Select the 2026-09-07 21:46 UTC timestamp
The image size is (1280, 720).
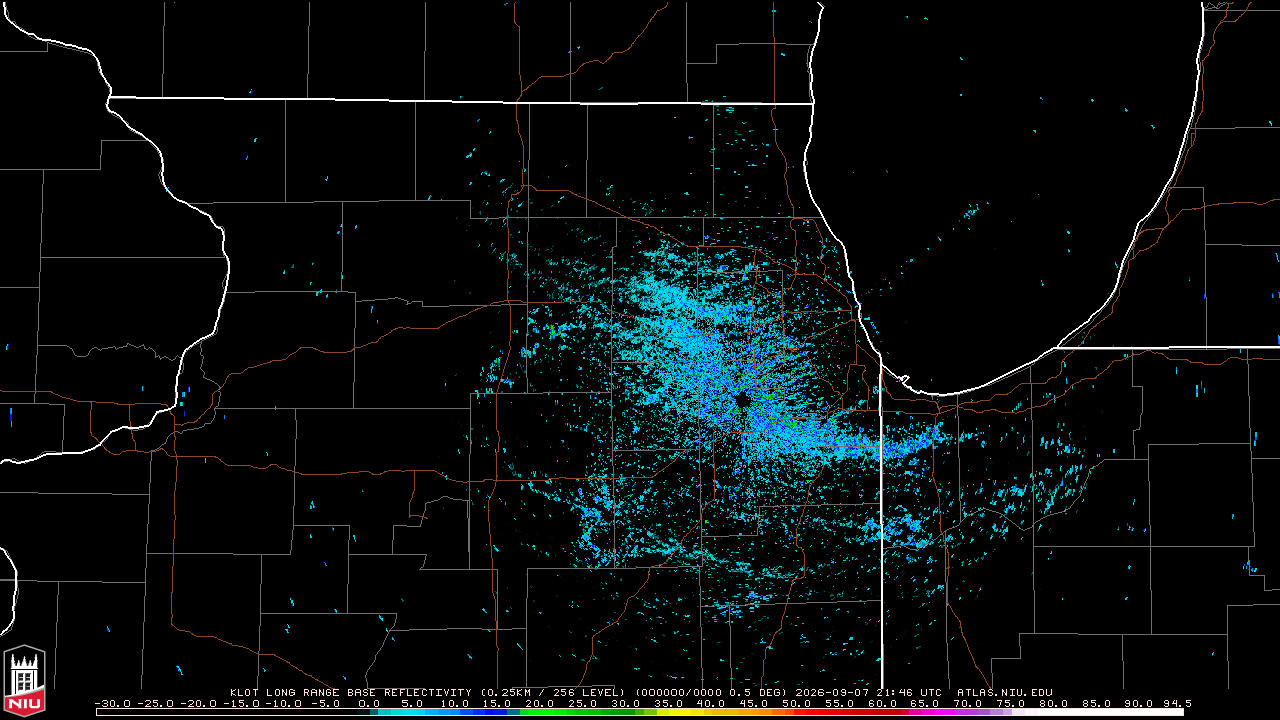(x=868, y=692)
